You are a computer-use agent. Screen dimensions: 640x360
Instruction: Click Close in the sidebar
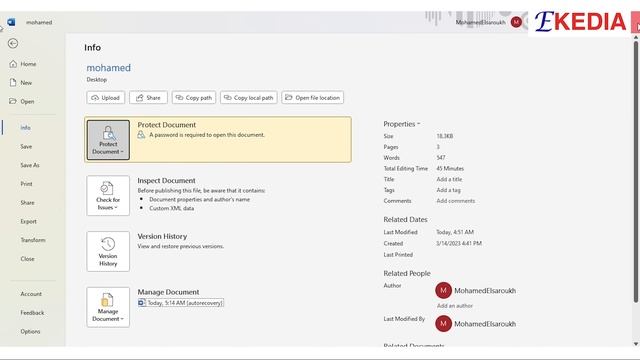27,259
